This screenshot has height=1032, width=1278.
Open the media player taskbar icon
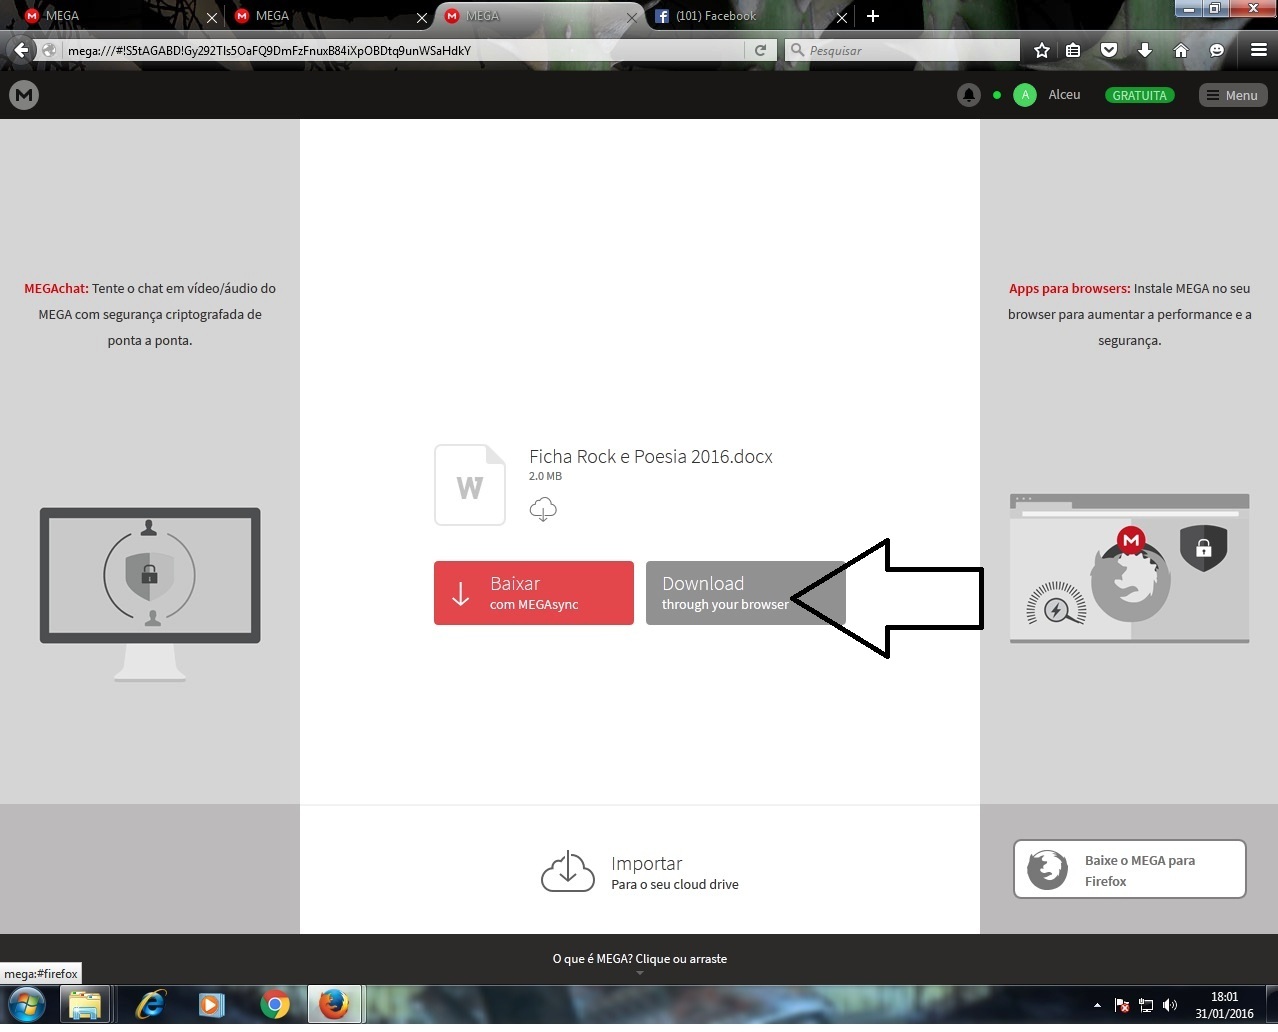click(211, 1004)
